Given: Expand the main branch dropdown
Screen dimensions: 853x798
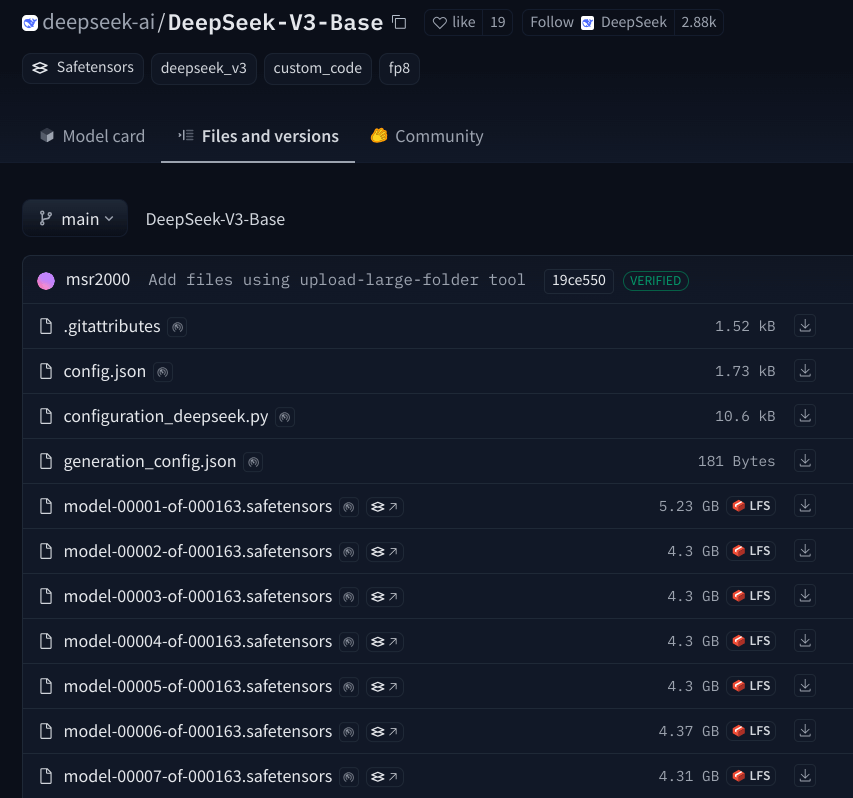Looking at the screenshot, I should (75, 219).
